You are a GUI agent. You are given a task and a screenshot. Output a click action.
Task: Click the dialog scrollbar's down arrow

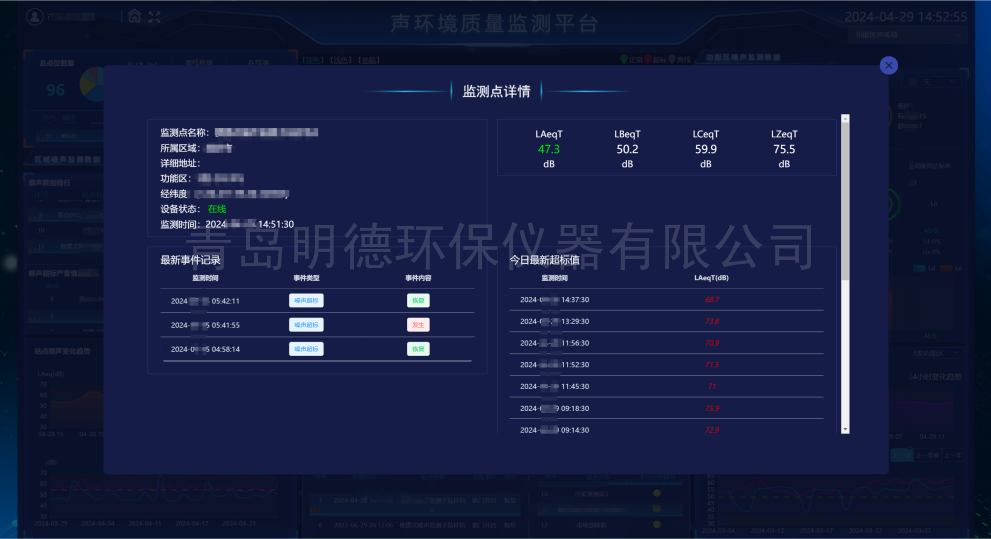click(845, 428)
